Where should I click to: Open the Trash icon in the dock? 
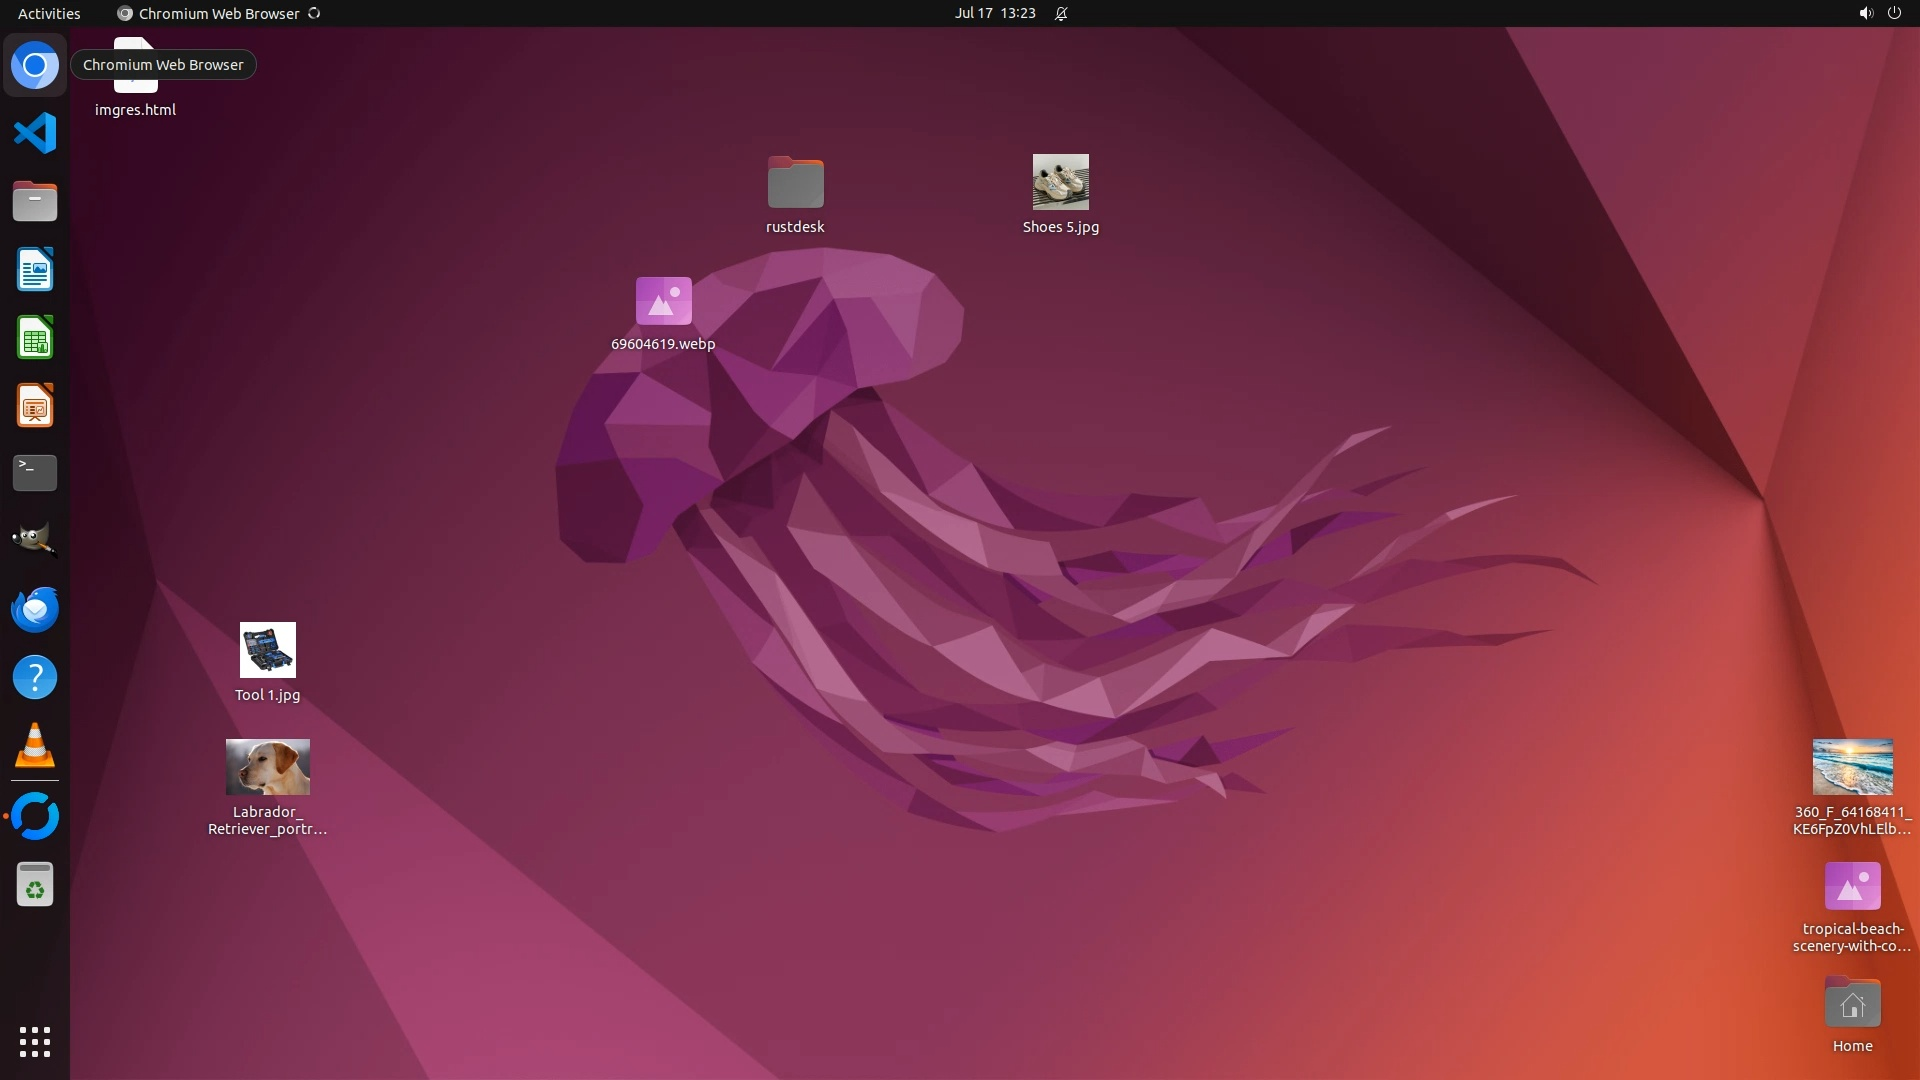(35, 885)
